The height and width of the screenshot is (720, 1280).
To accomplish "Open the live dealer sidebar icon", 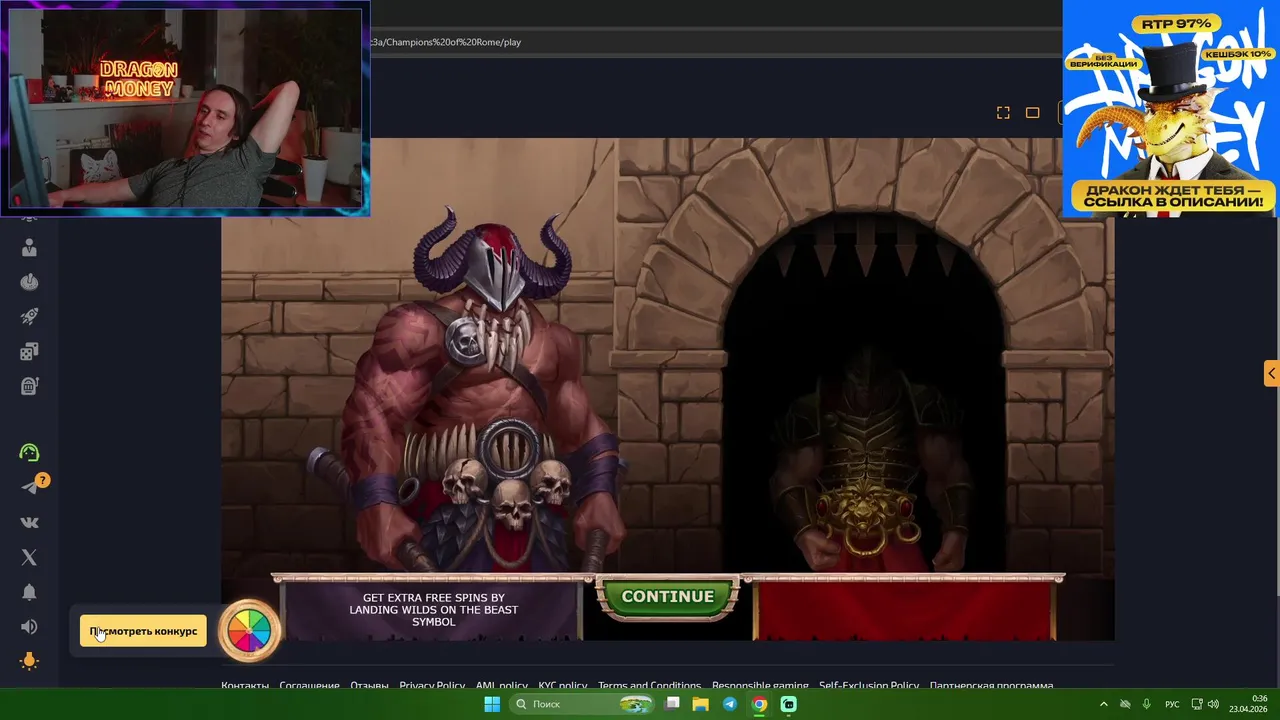I will click(29, 248).
